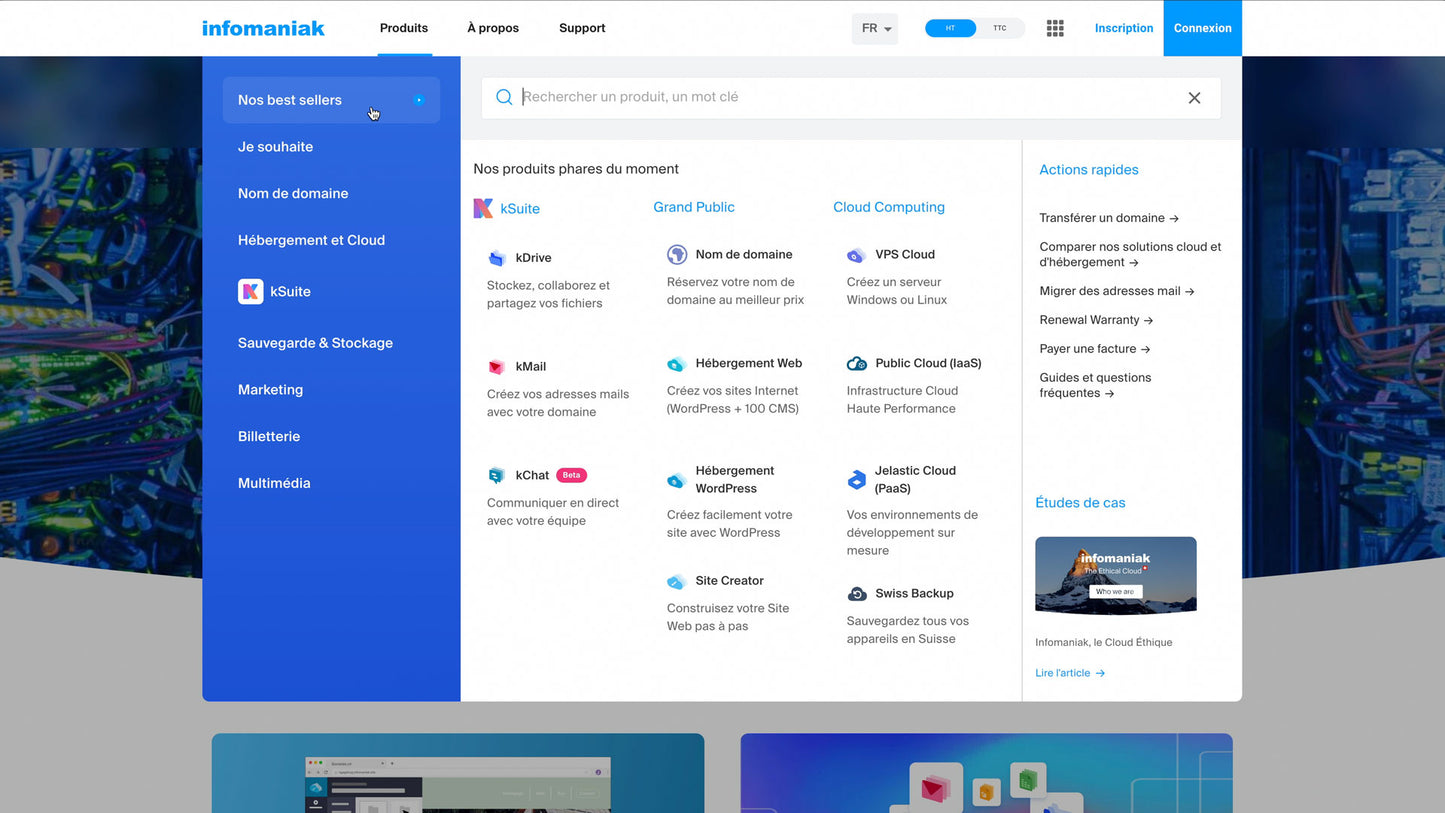This screenshot has width=1445, height=813.
Task: Click the VPS Cloud icon
Action: click(x=856, y=255)
